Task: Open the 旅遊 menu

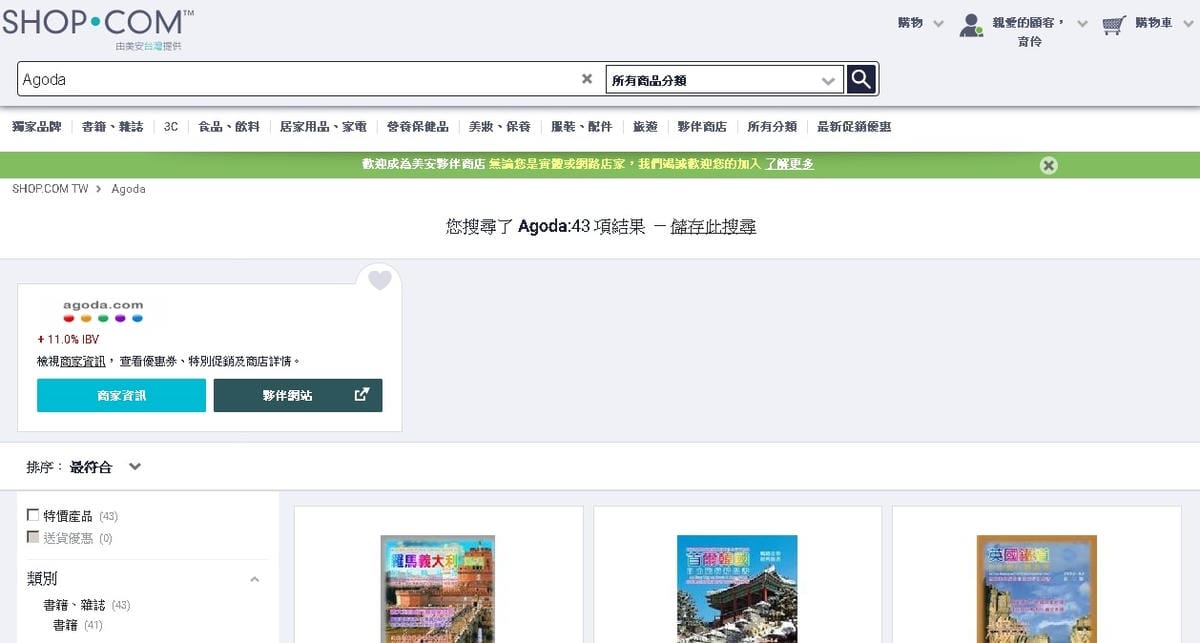Action: coord(645,127)
